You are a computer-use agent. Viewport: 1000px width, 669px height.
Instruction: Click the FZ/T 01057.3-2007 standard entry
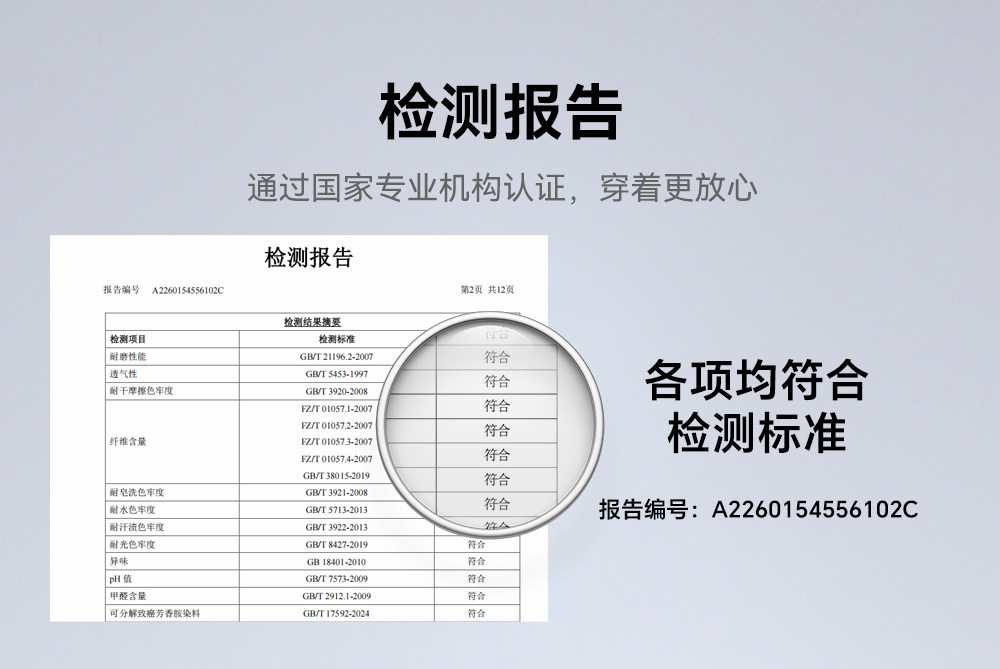336,442
